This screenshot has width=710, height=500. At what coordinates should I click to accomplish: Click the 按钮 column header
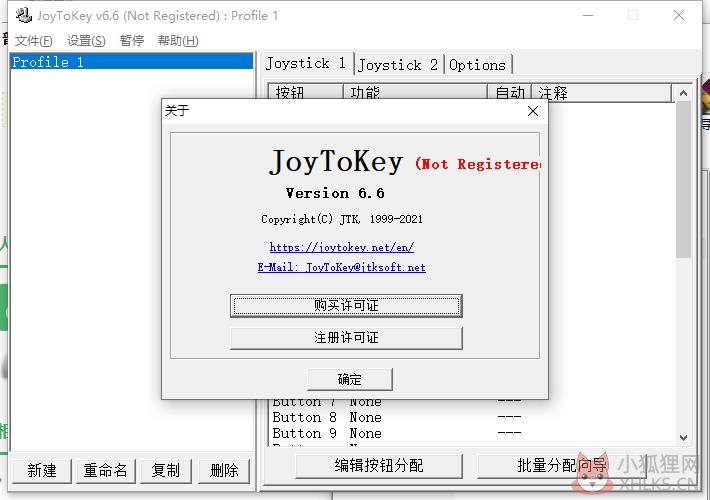[x=305, y=92]
